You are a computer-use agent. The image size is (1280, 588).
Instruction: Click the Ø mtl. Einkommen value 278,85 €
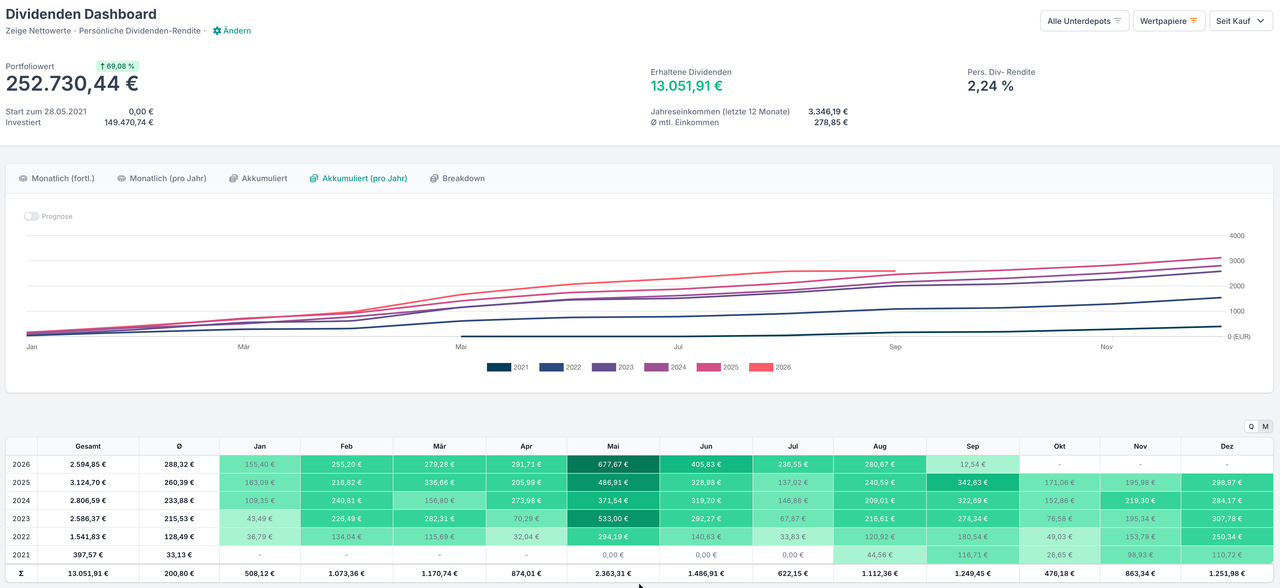point(831,122)
